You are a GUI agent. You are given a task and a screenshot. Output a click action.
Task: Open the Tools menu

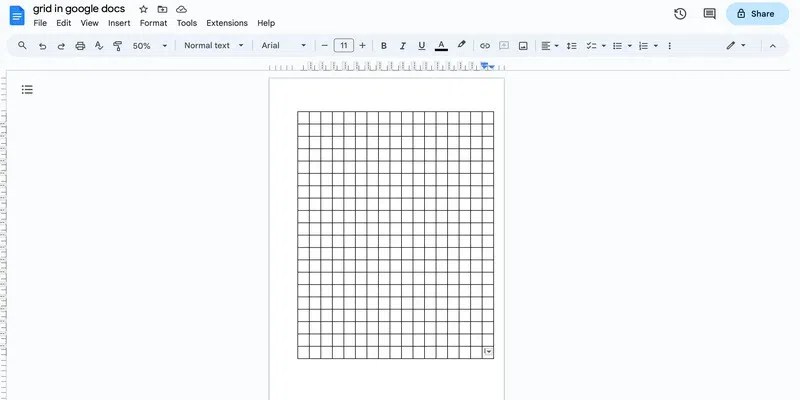(187, 23)
